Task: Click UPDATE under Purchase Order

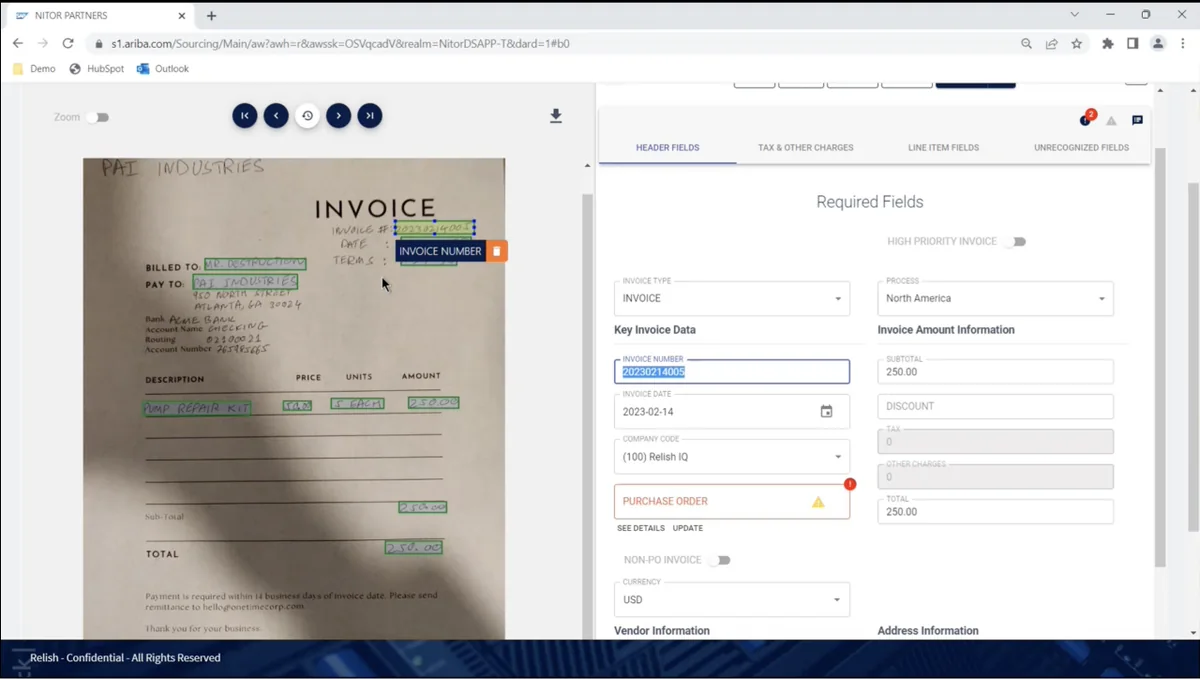Action: pos(688,528)
